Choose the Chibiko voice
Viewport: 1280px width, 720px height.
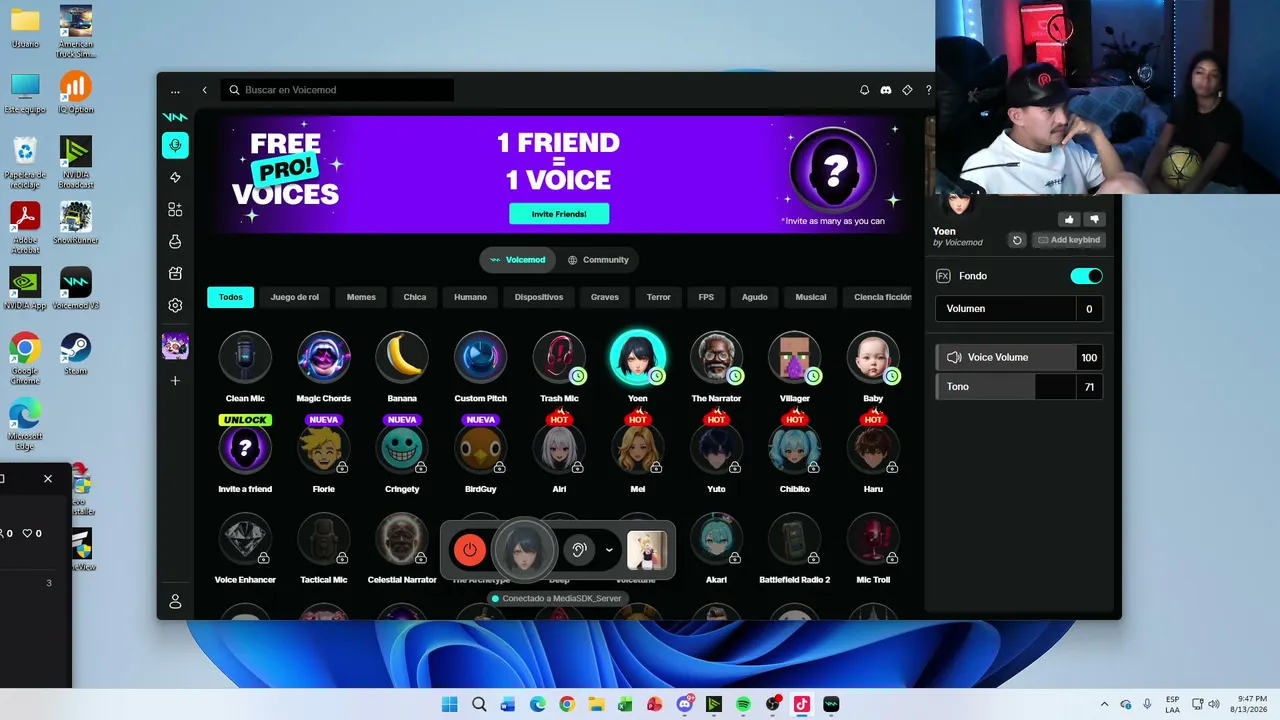795,448
